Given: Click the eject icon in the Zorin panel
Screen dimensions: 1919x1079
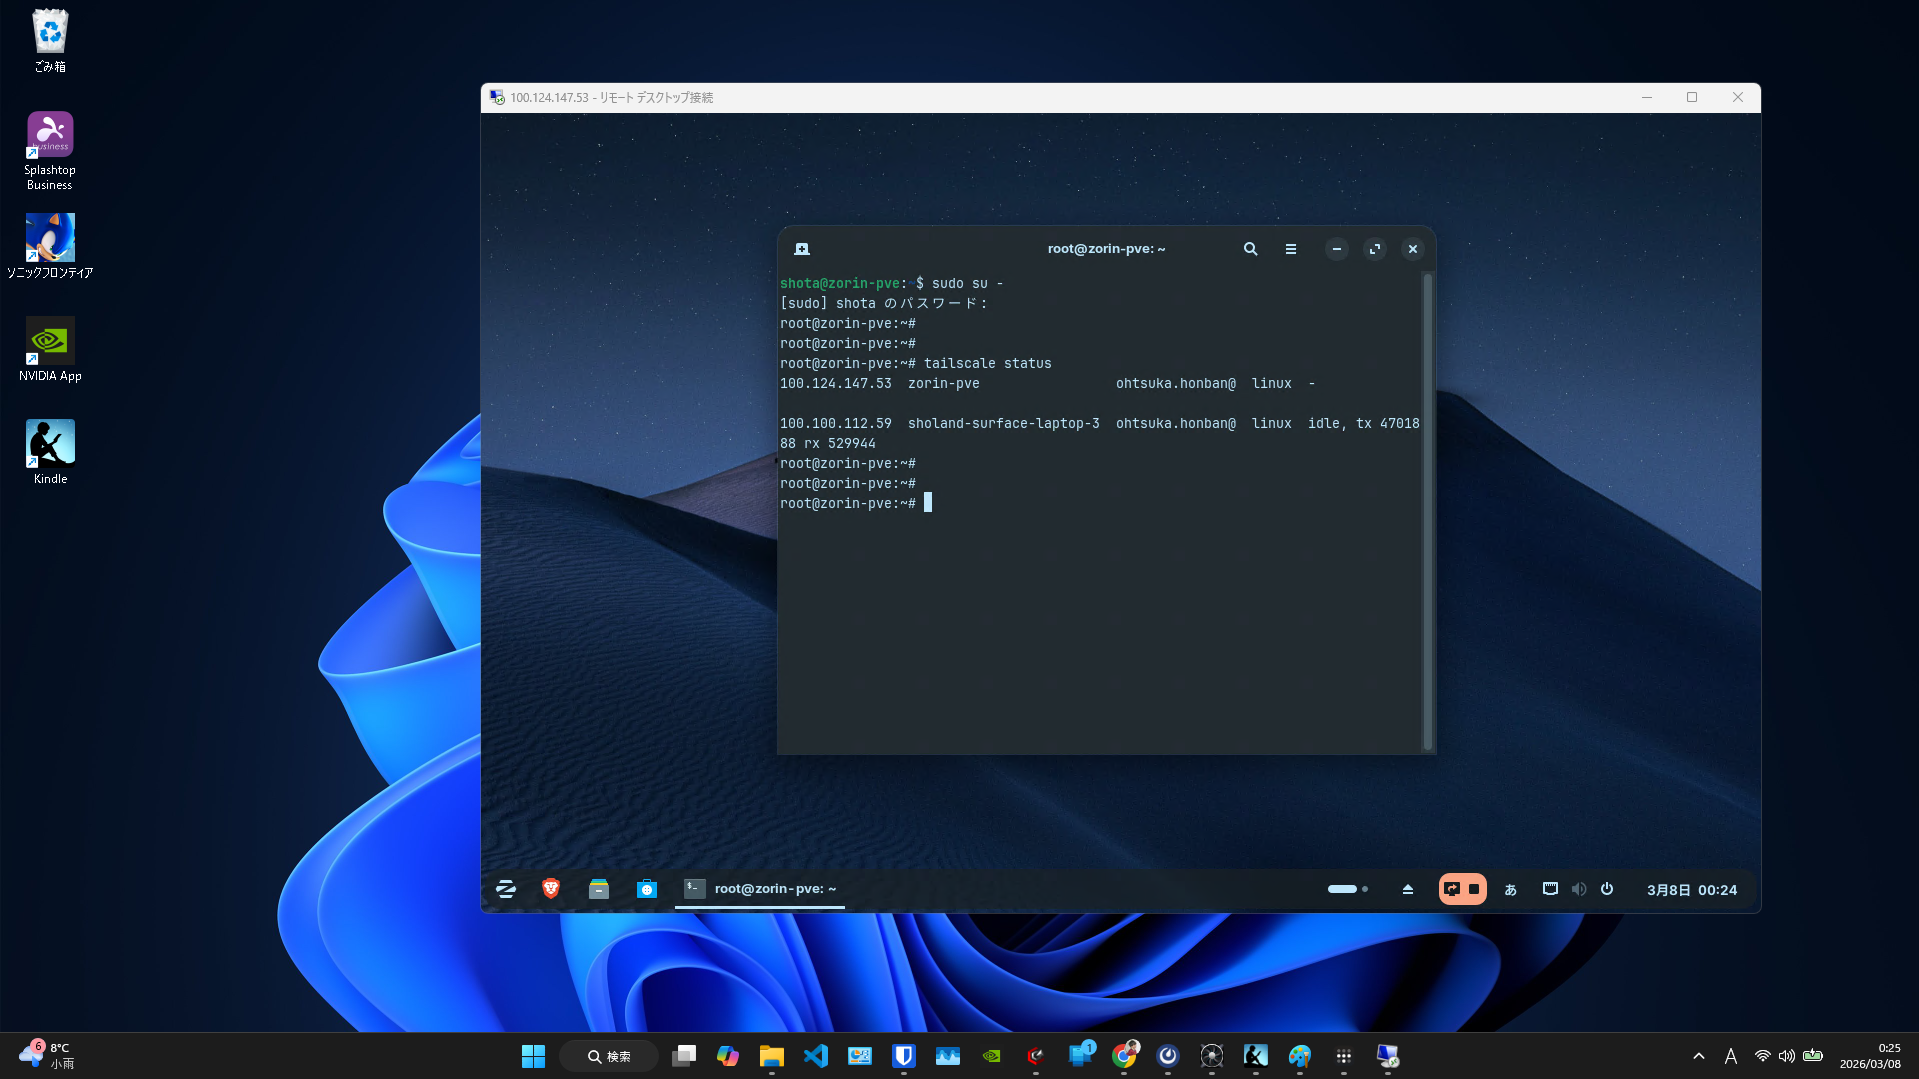Looking at the screenshot, I should click(x=1408, y=889).
